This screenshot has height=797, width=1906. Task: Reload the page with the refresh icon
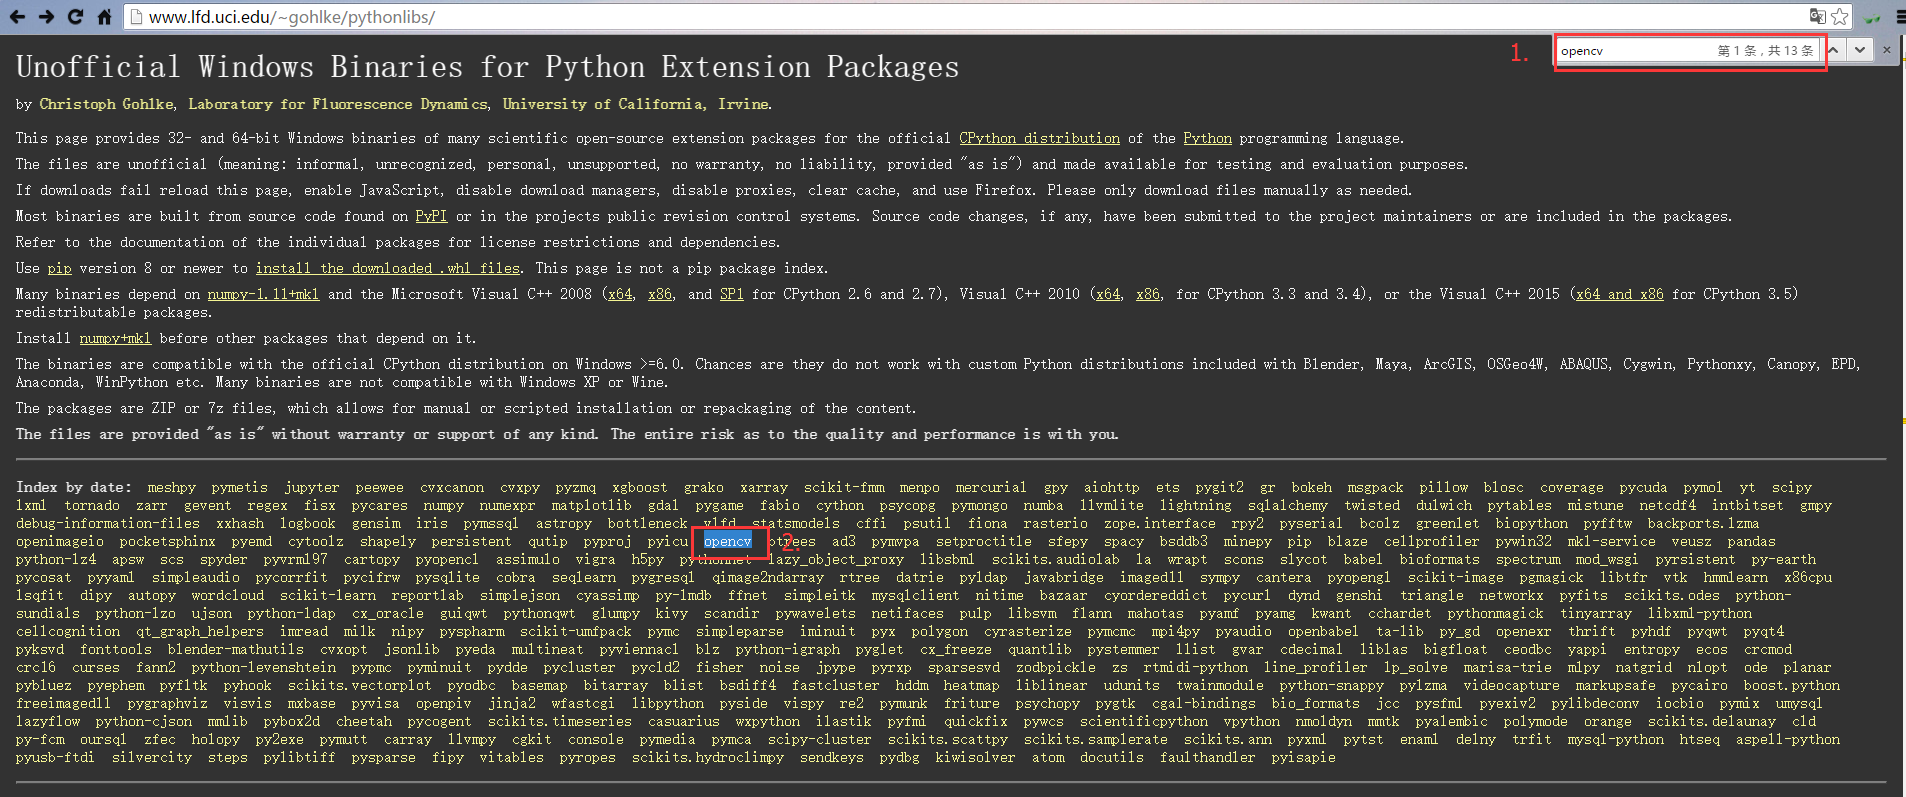click(x=75, y=17)
